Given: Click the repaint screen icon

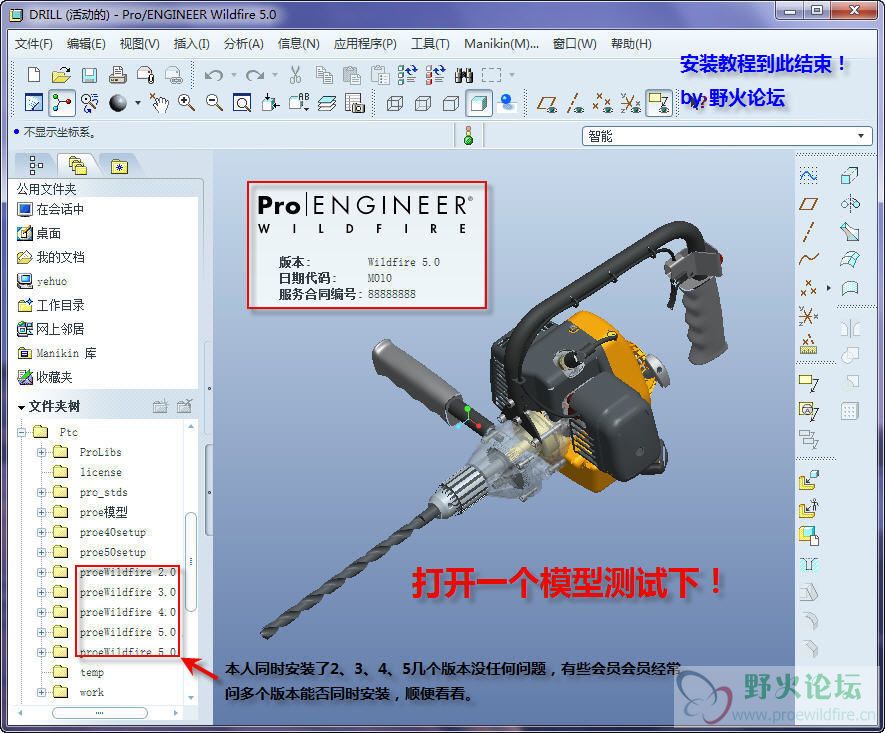Looking at the screenshot, I should pyautogui.click(x=34, y=103).
